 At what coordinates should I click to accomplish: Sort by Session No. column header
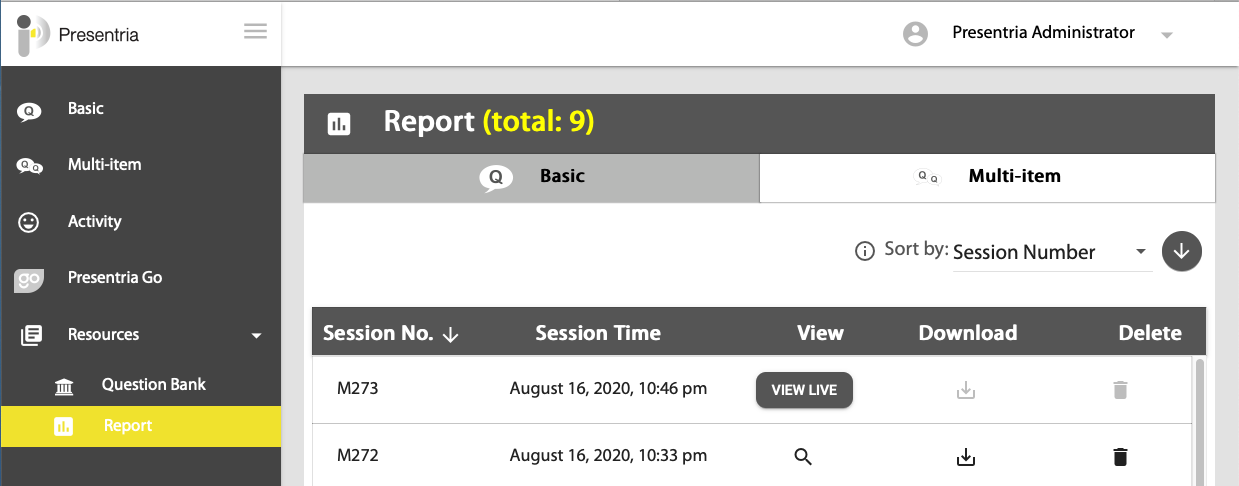point(391,333)
